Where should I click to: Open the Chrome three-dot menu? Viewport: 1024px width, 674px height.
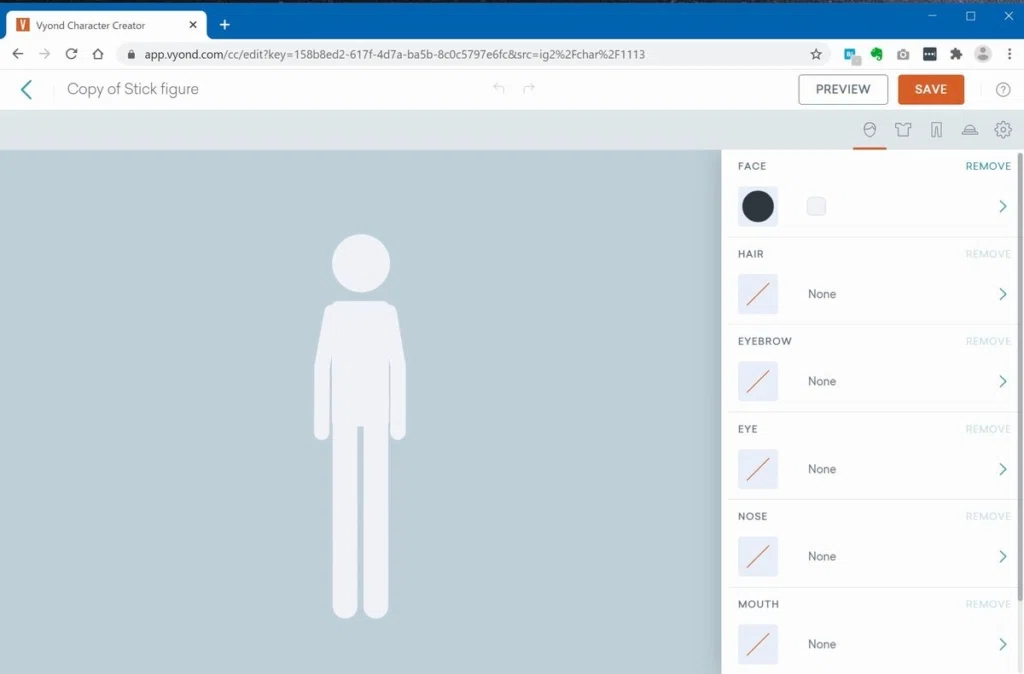tap(1009, 54)
